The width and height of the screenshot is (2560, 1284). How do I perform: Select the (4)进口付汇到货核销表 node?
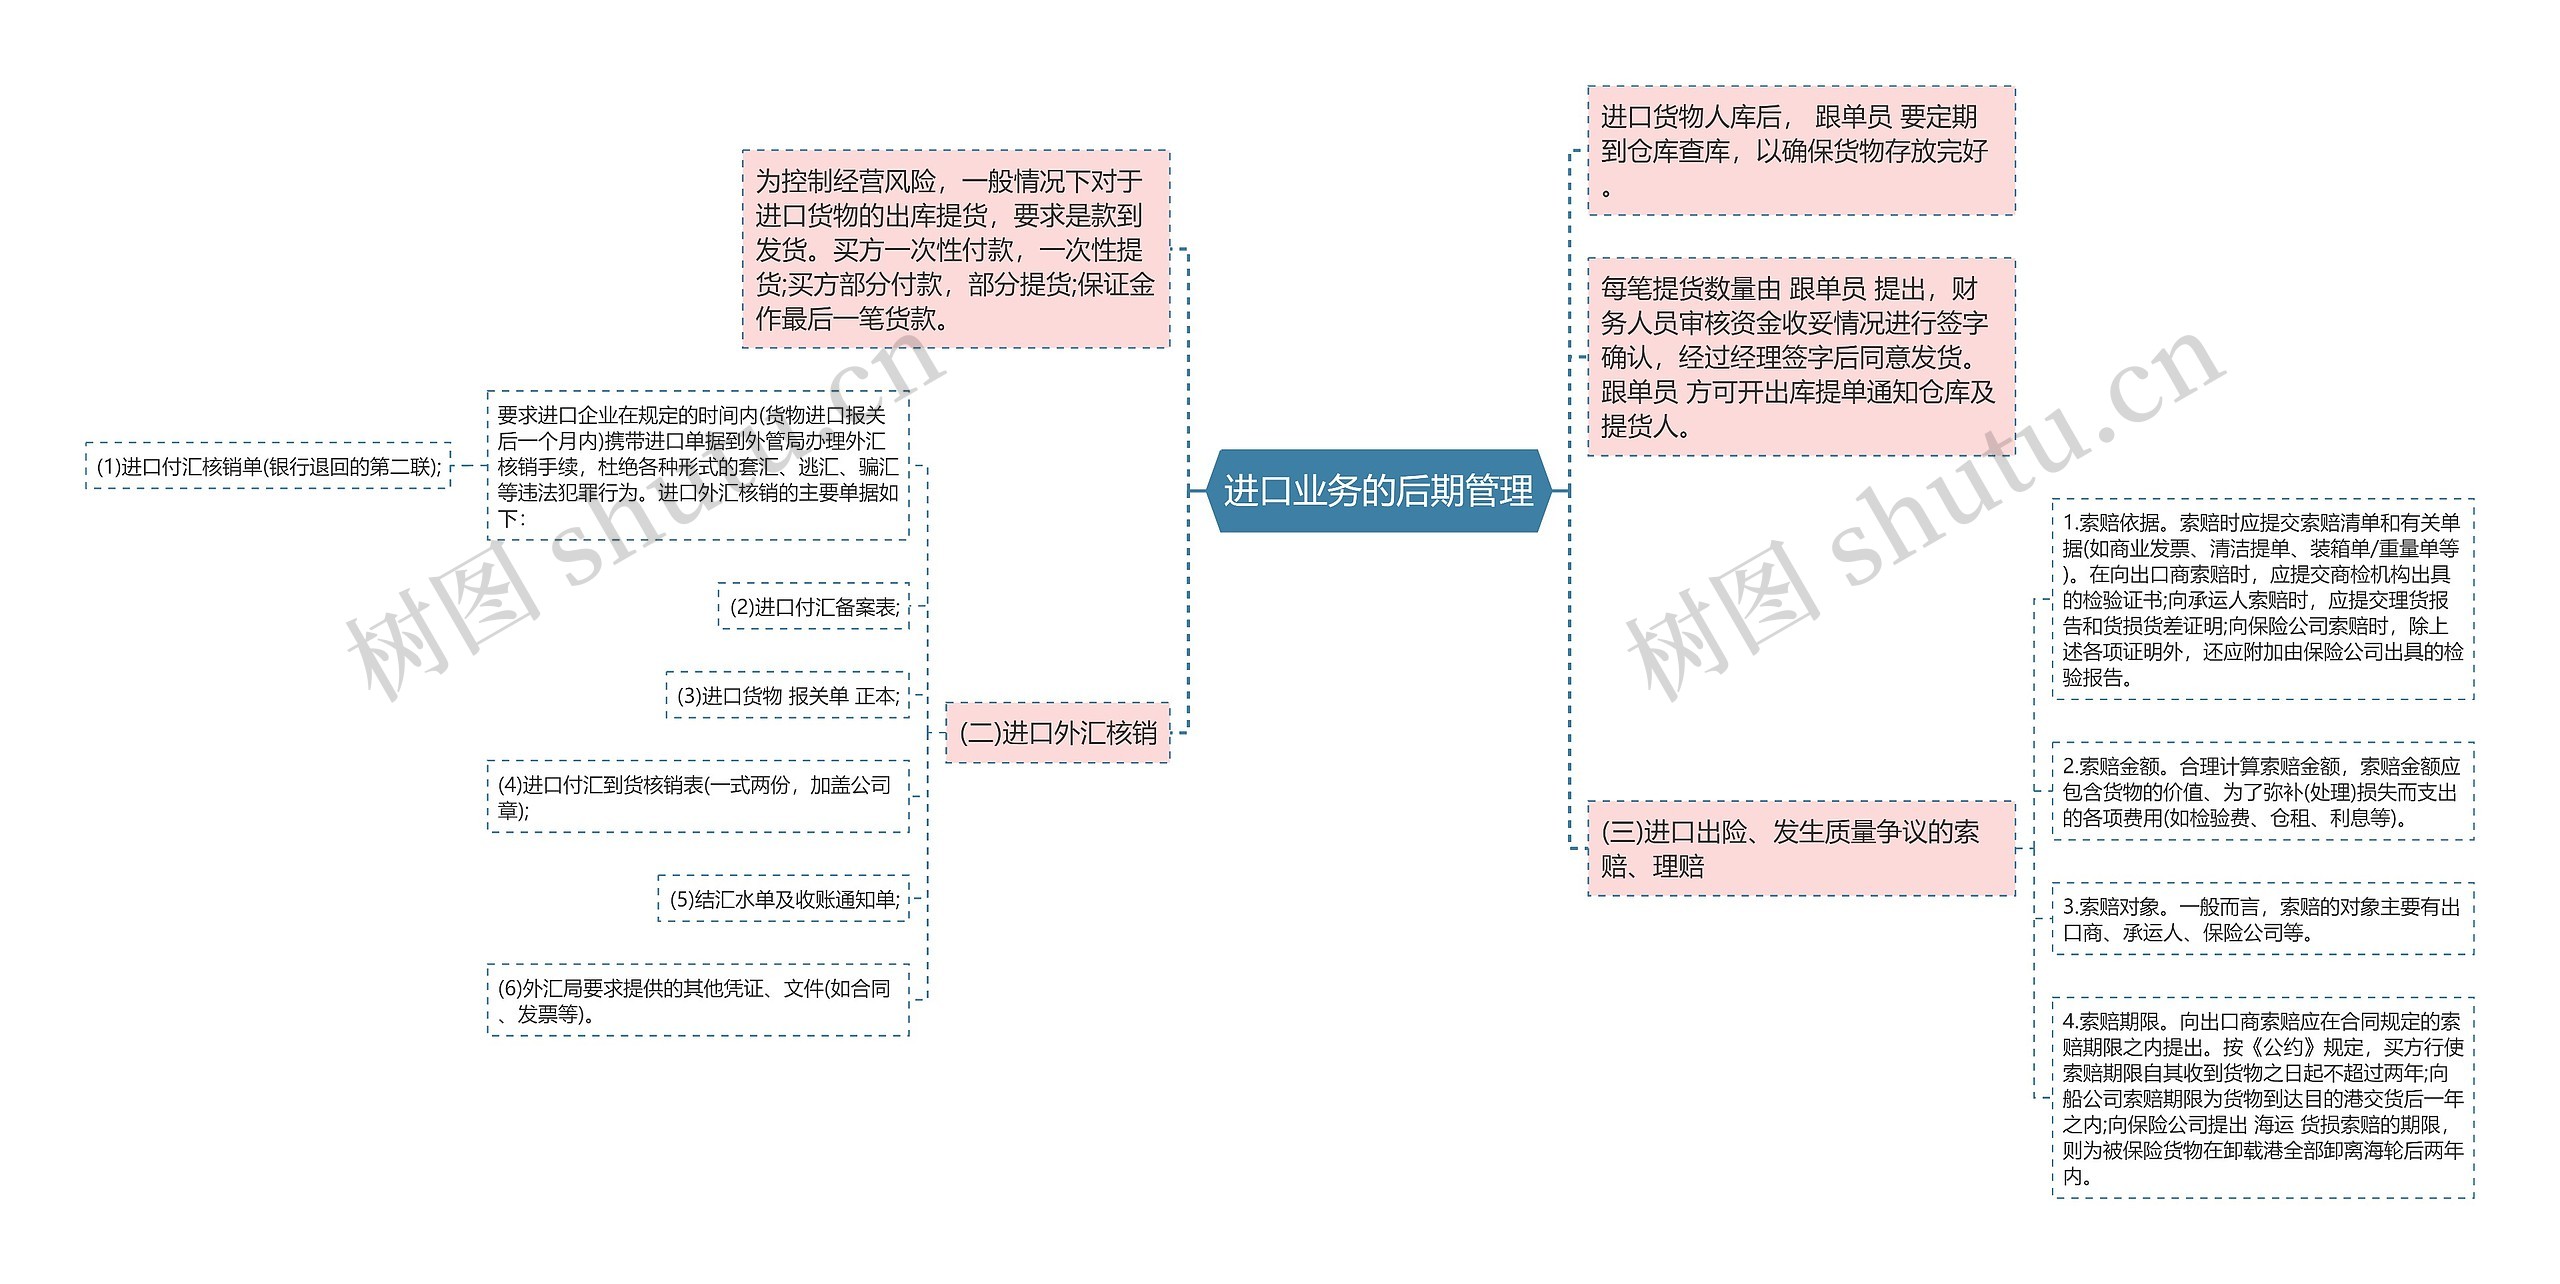[x=698, y=797]
